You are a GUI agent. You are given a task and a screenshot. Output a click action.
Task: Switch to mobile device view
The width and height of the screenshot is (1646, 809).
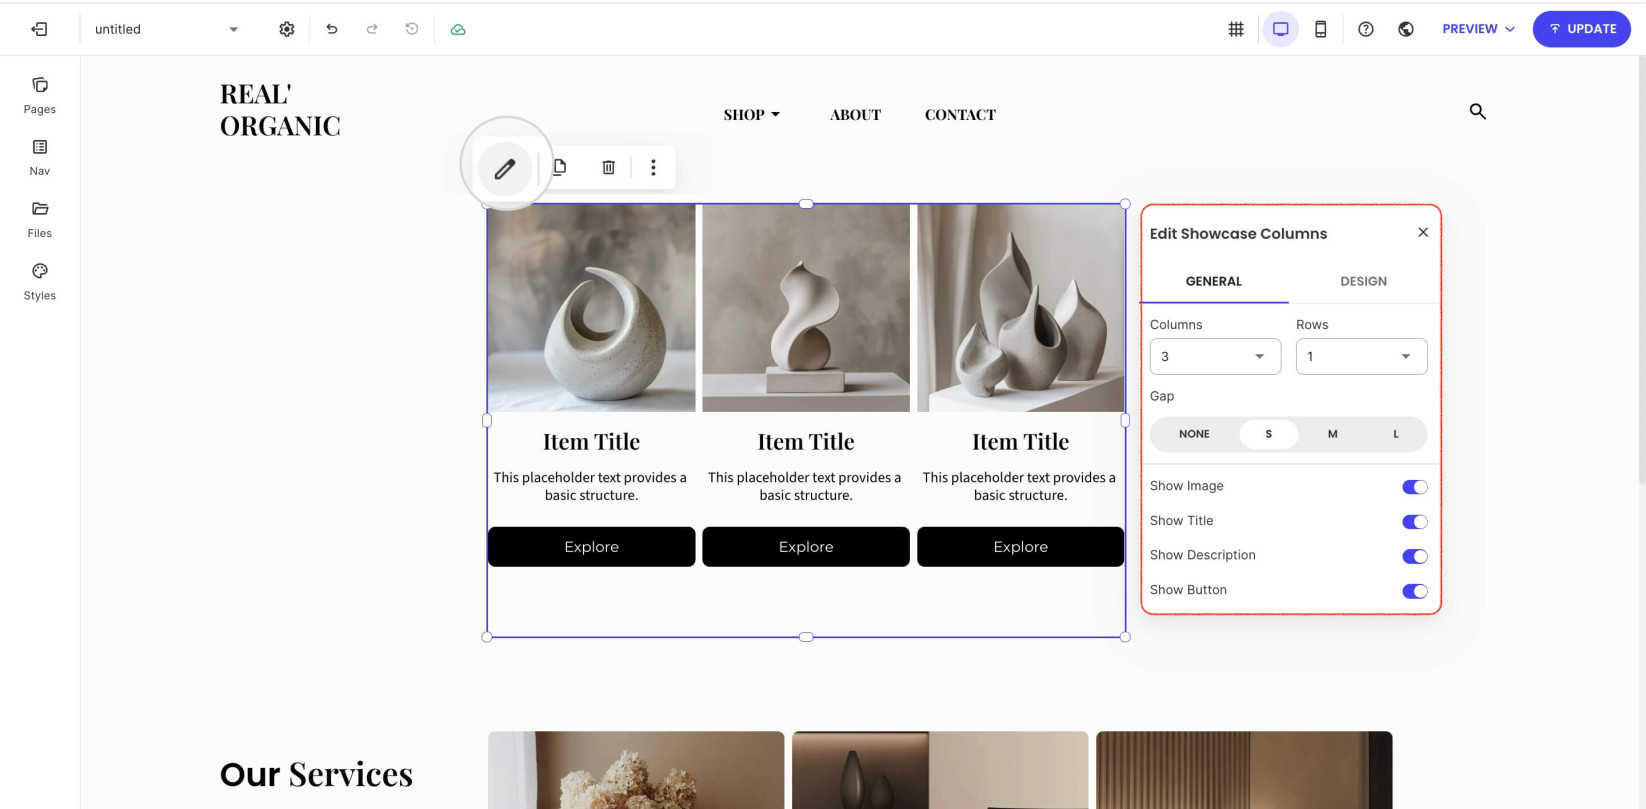point(1320,29)
